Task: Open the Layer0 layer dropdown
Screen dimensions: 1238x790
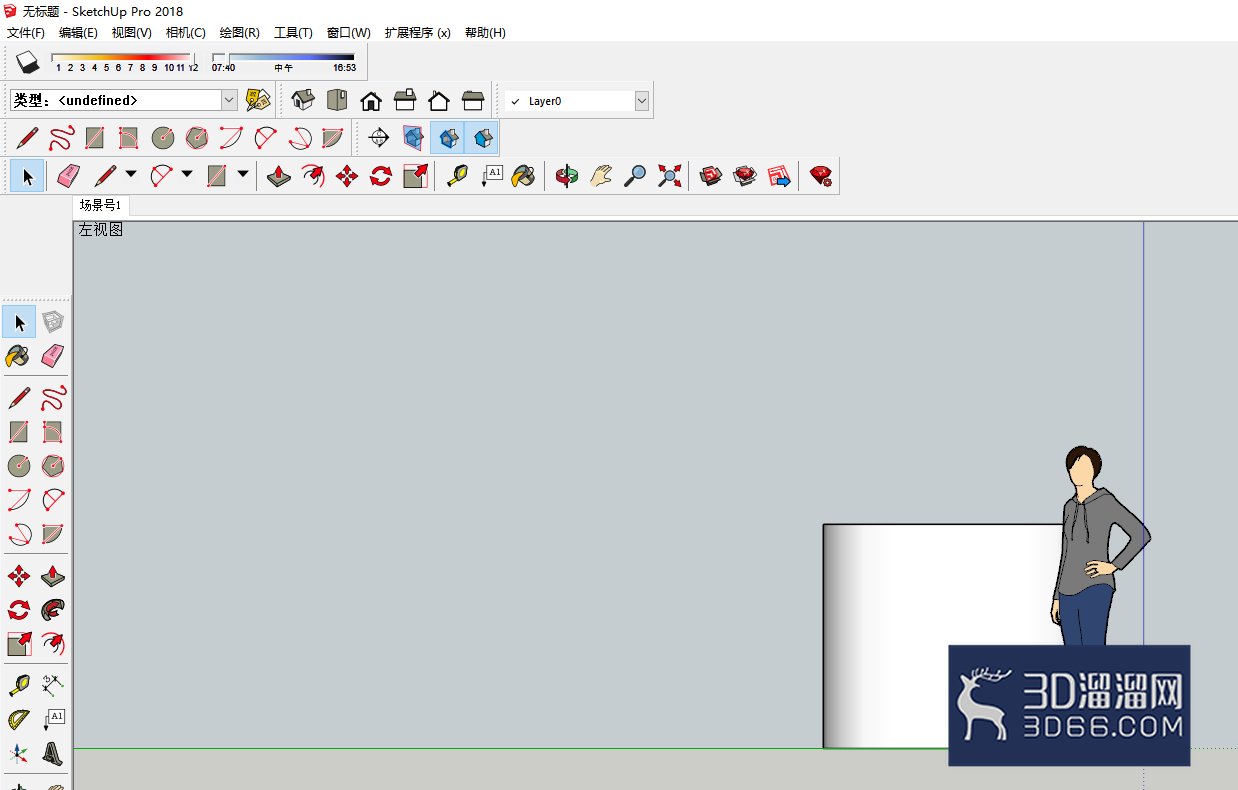Action: [x=577, y=101]
